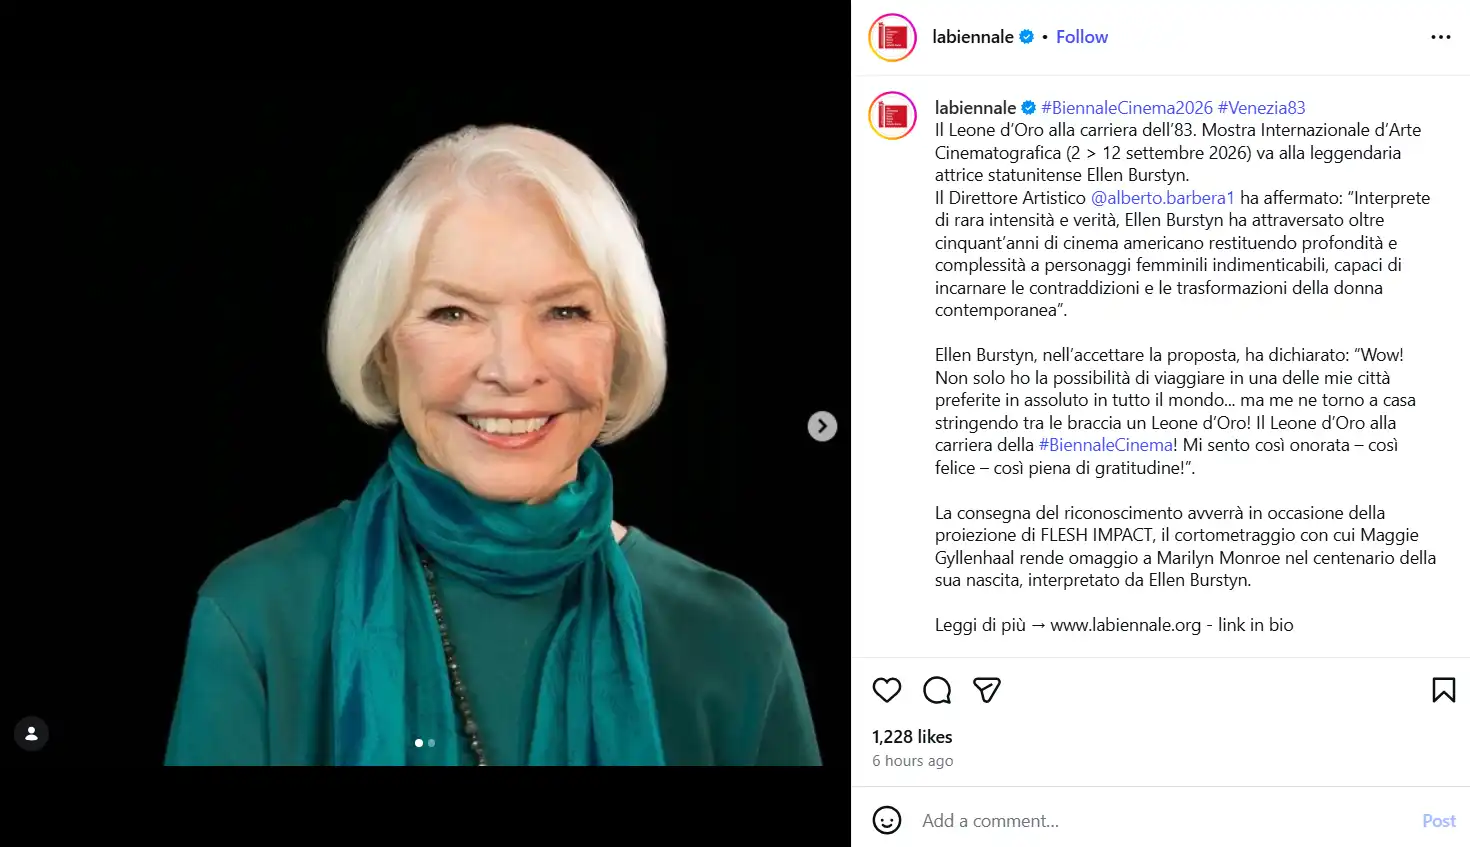1470x847 pixels.
Task: Open the emoji picker smiley icon
Action: 887,820
